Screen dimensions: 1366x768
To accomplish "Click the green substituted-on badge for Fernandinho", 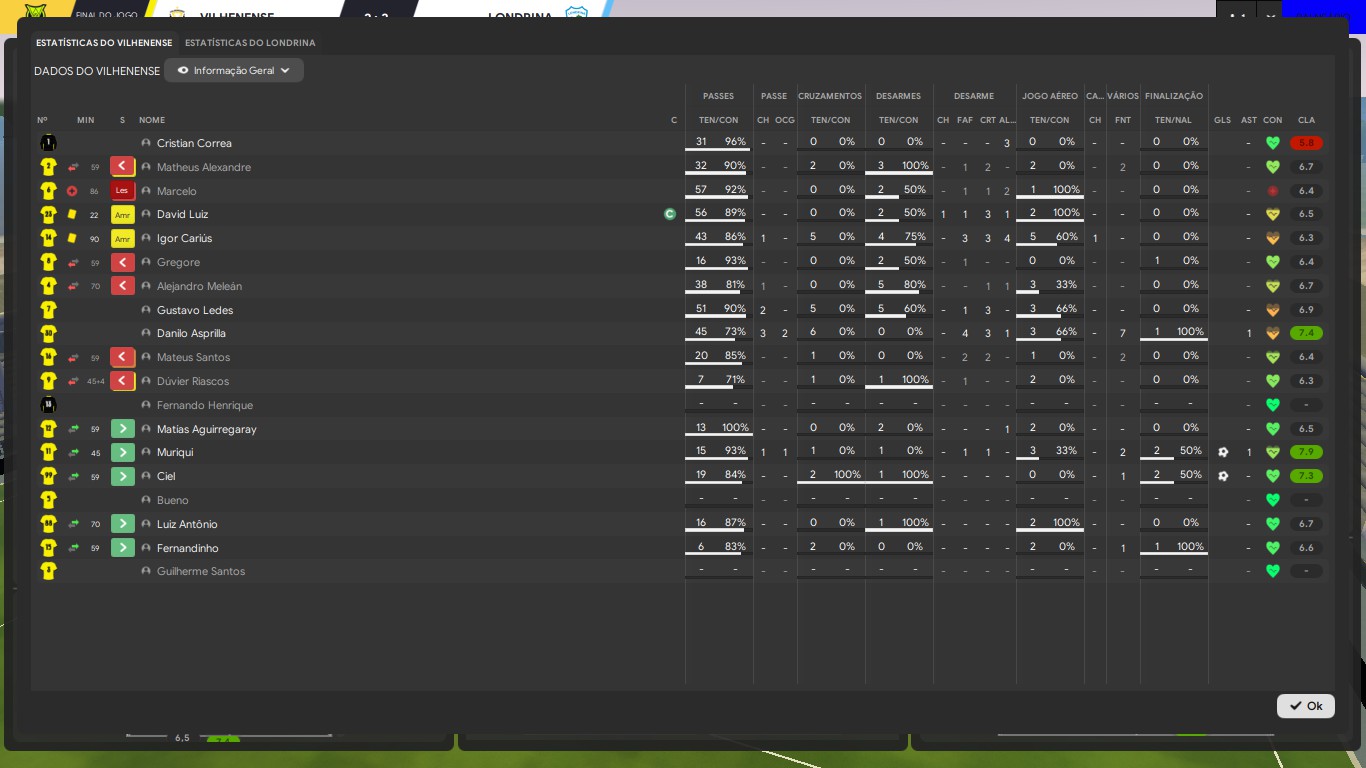I will pyautogui.click(x=122, y=548).
